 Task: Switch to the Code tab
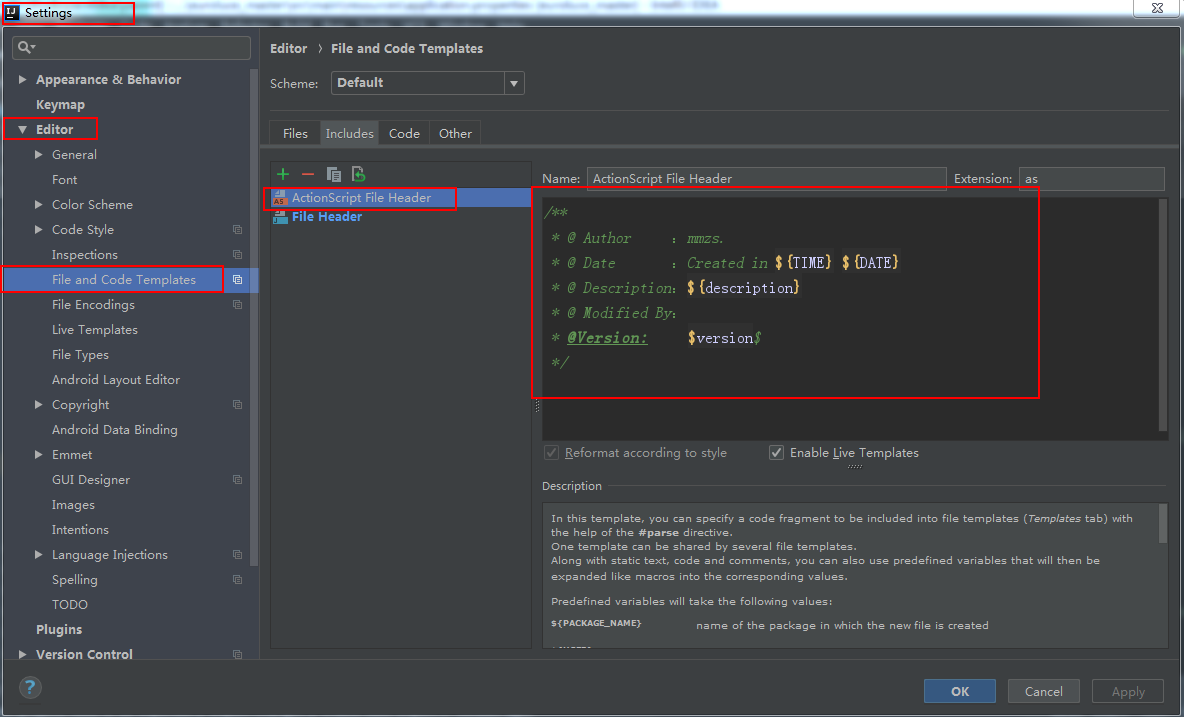click(x=404, y=132)
